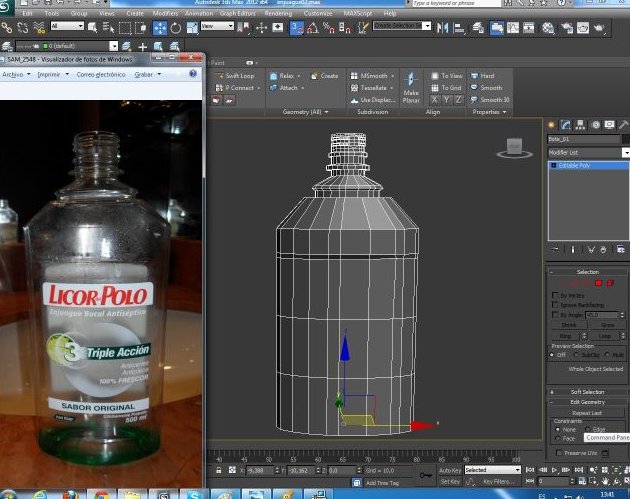630x499 pixels.
Task: Click the Bind to Space Warp icon
Action: click(39, 28)
